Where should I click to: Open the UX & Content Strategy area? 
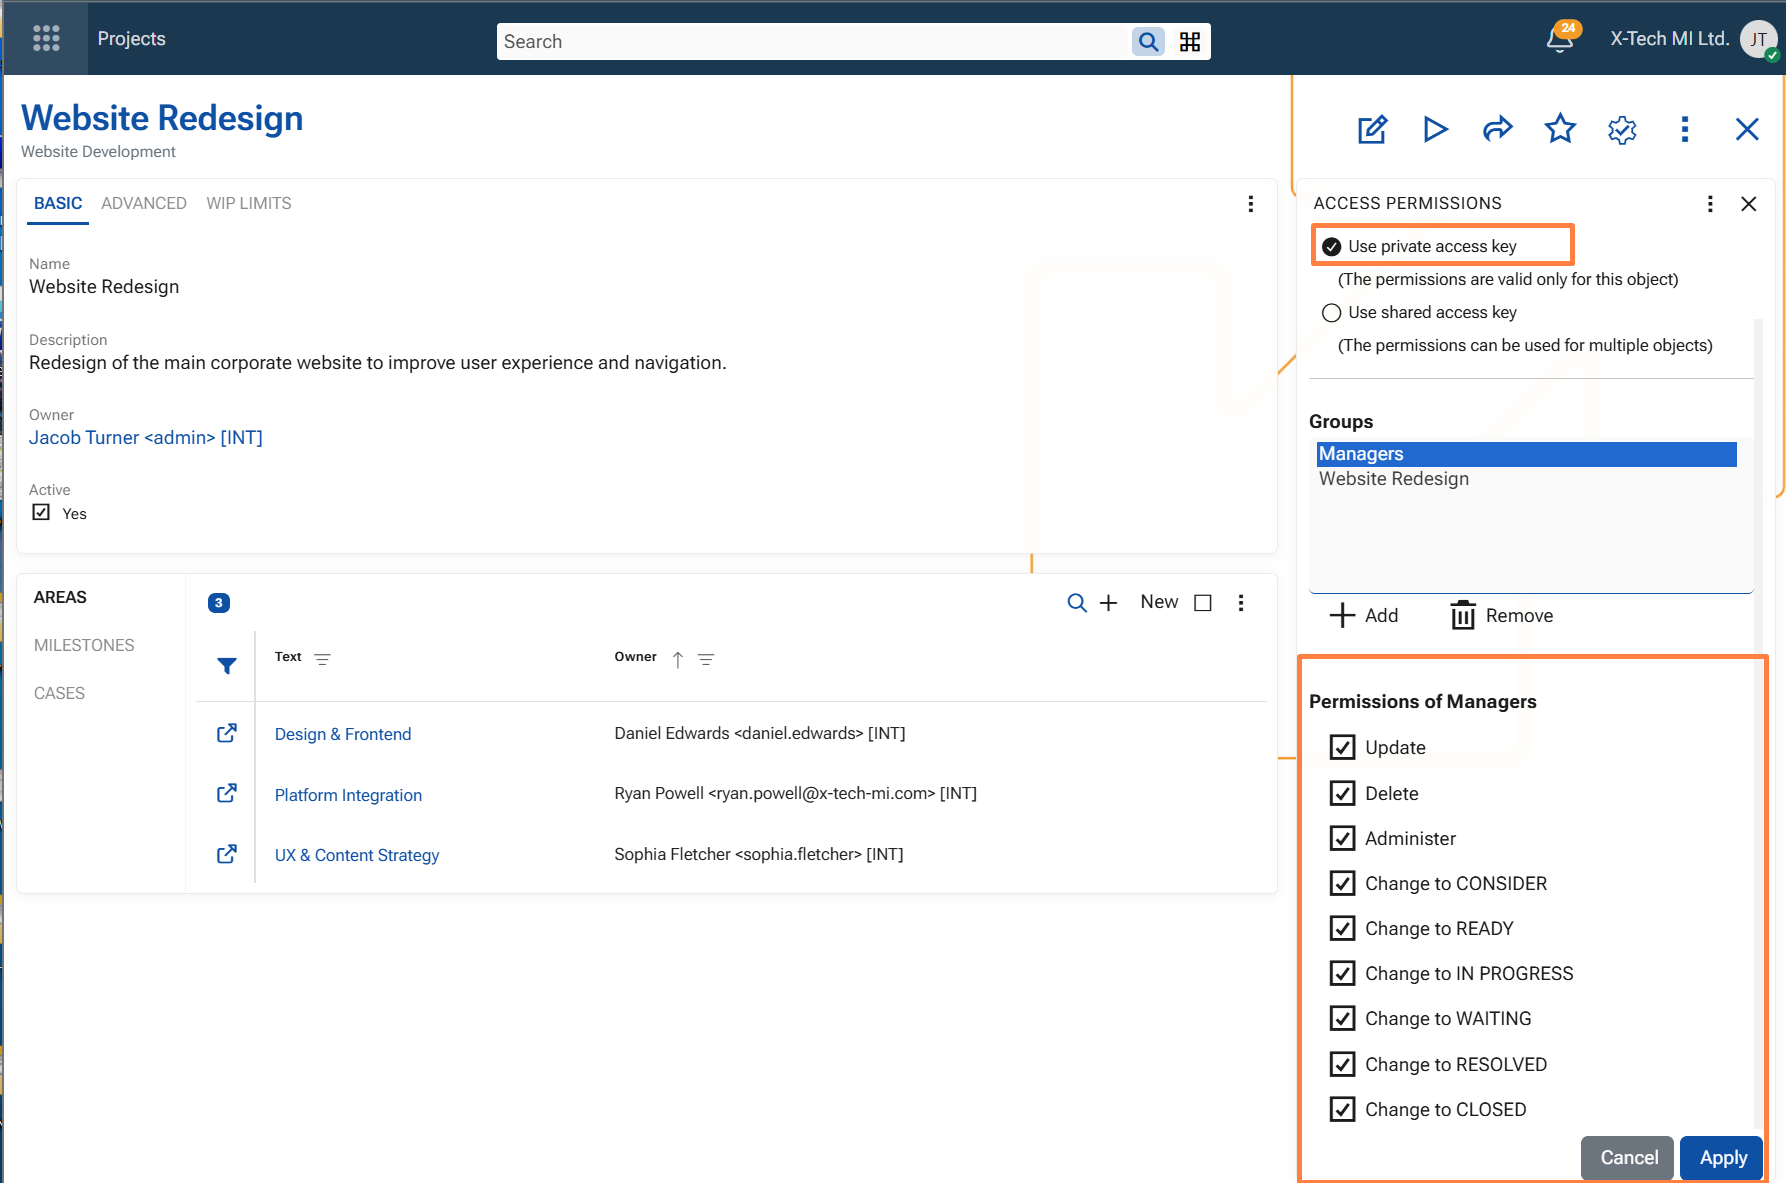pyautogui.click(x=357, y=855)
